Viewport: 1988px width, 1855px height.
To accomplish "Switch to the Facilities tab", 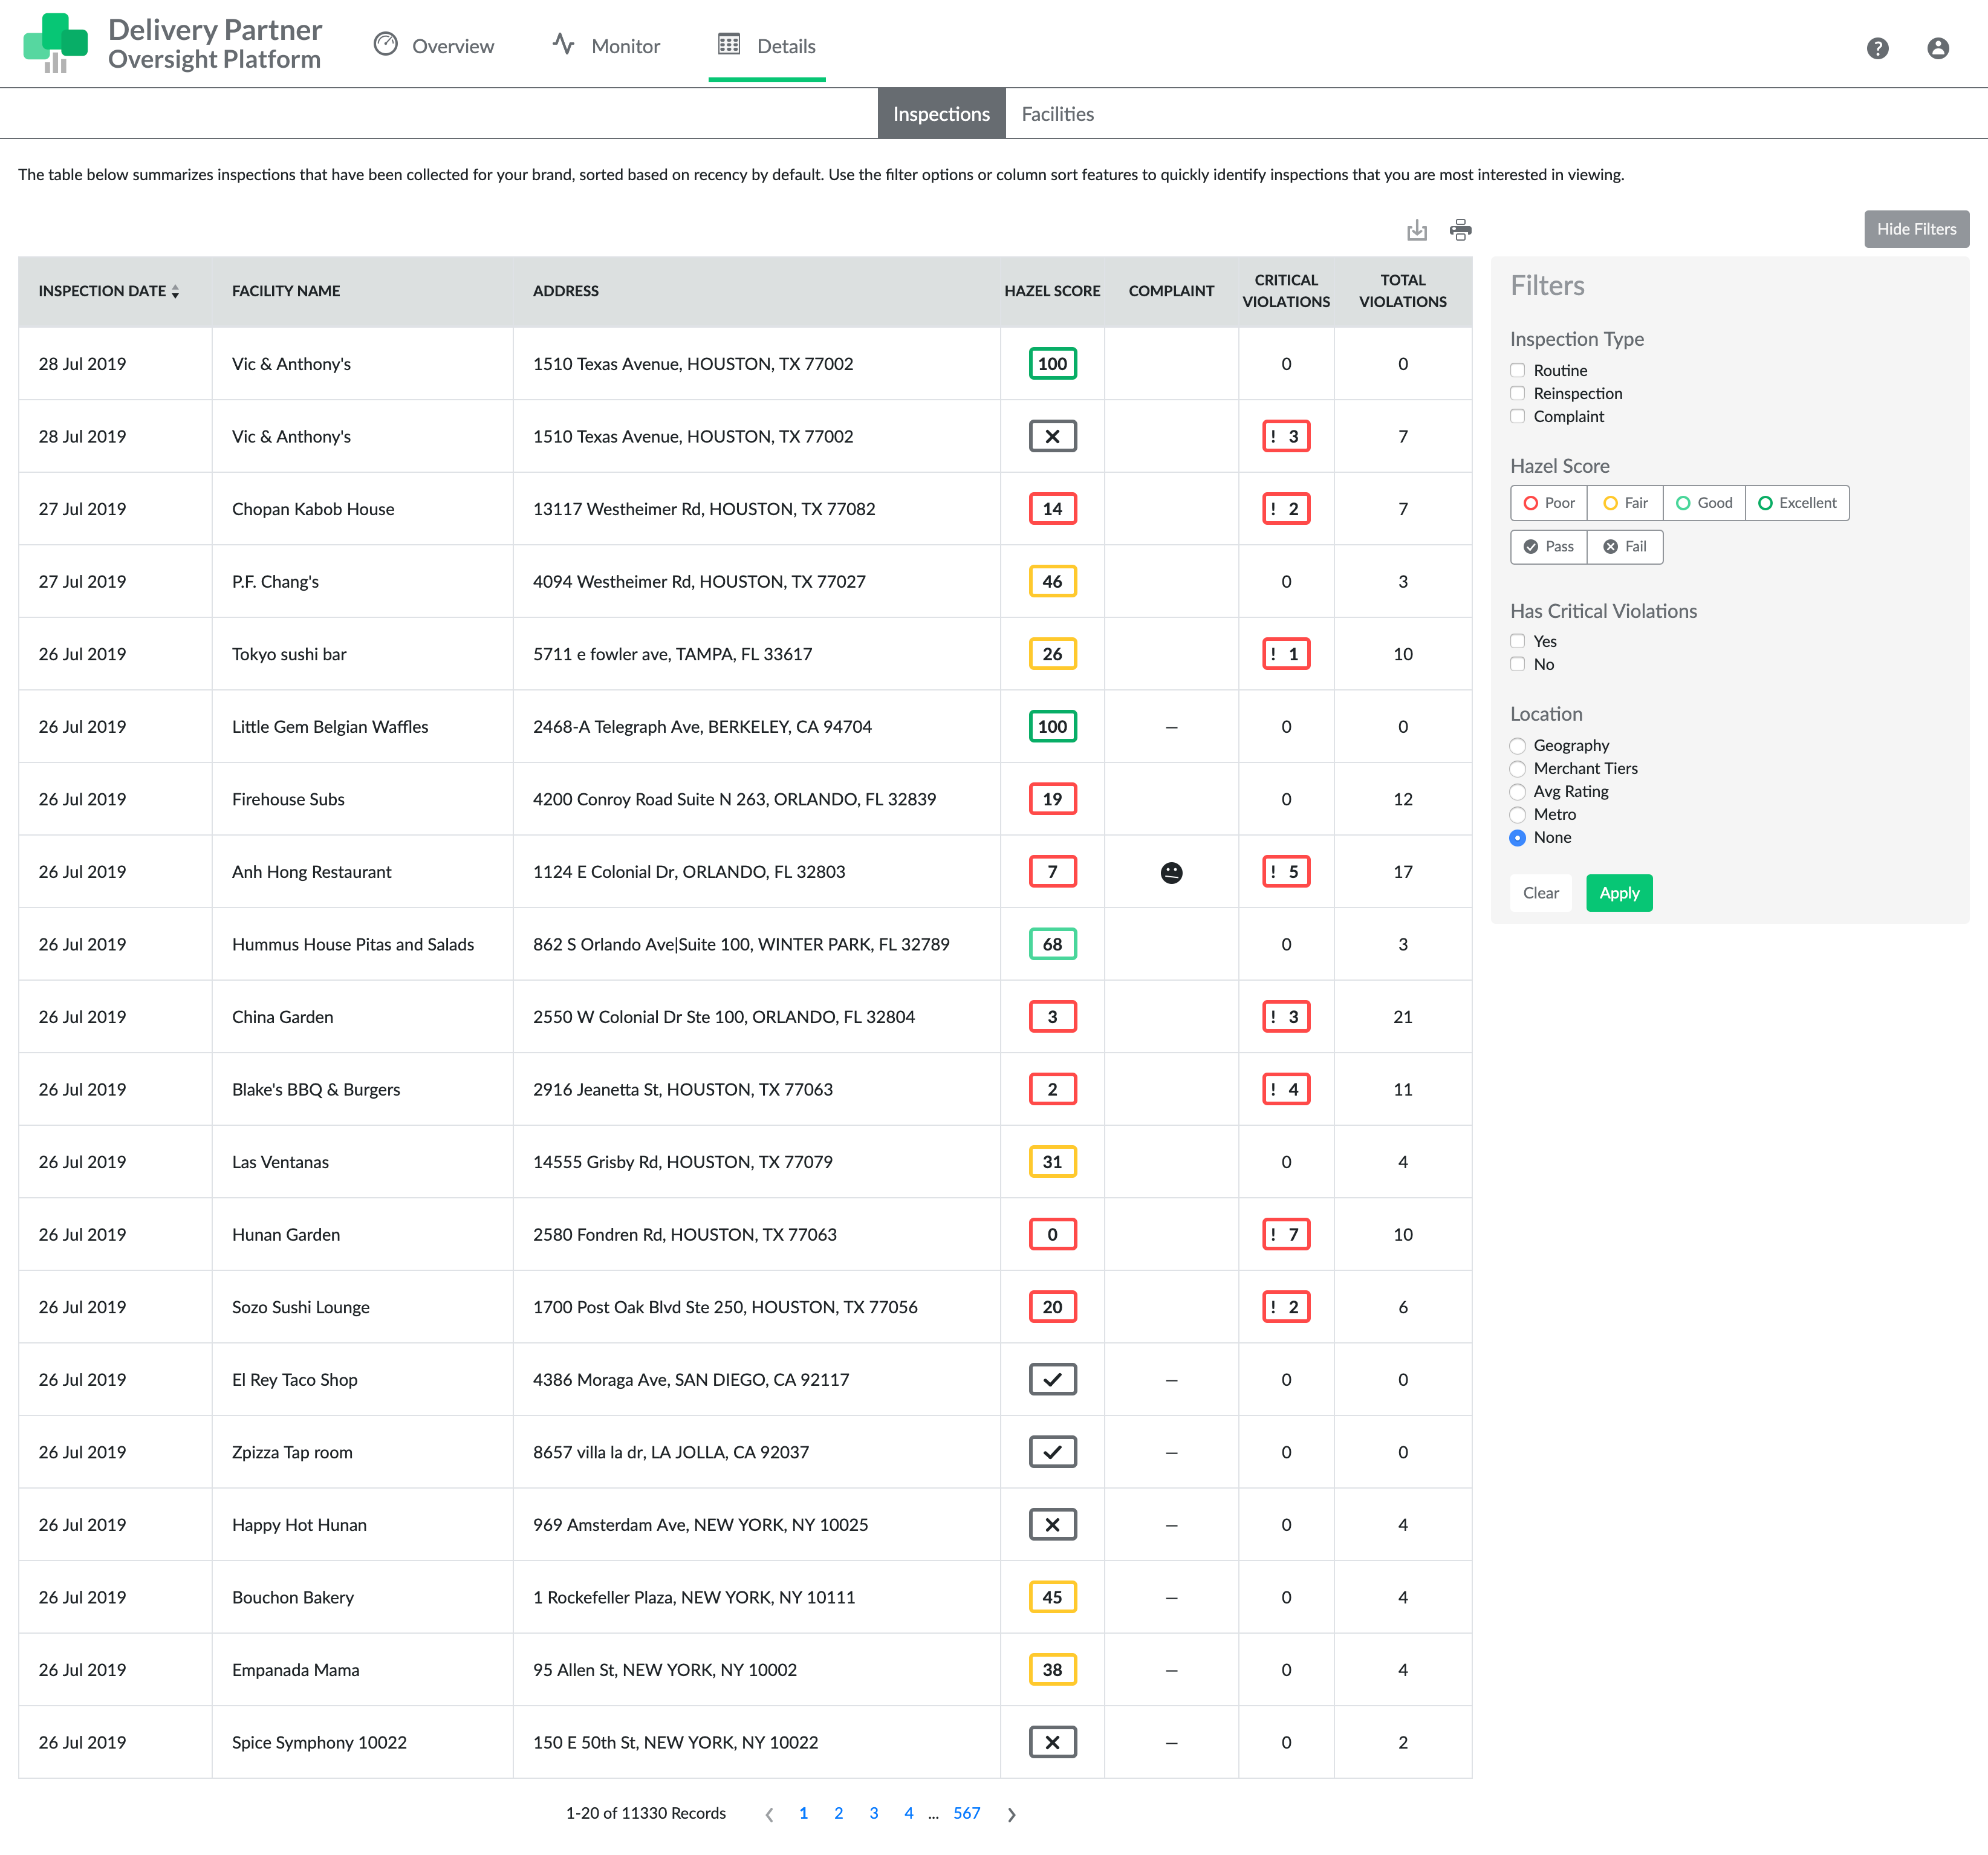I will (x=1057, y=113).
